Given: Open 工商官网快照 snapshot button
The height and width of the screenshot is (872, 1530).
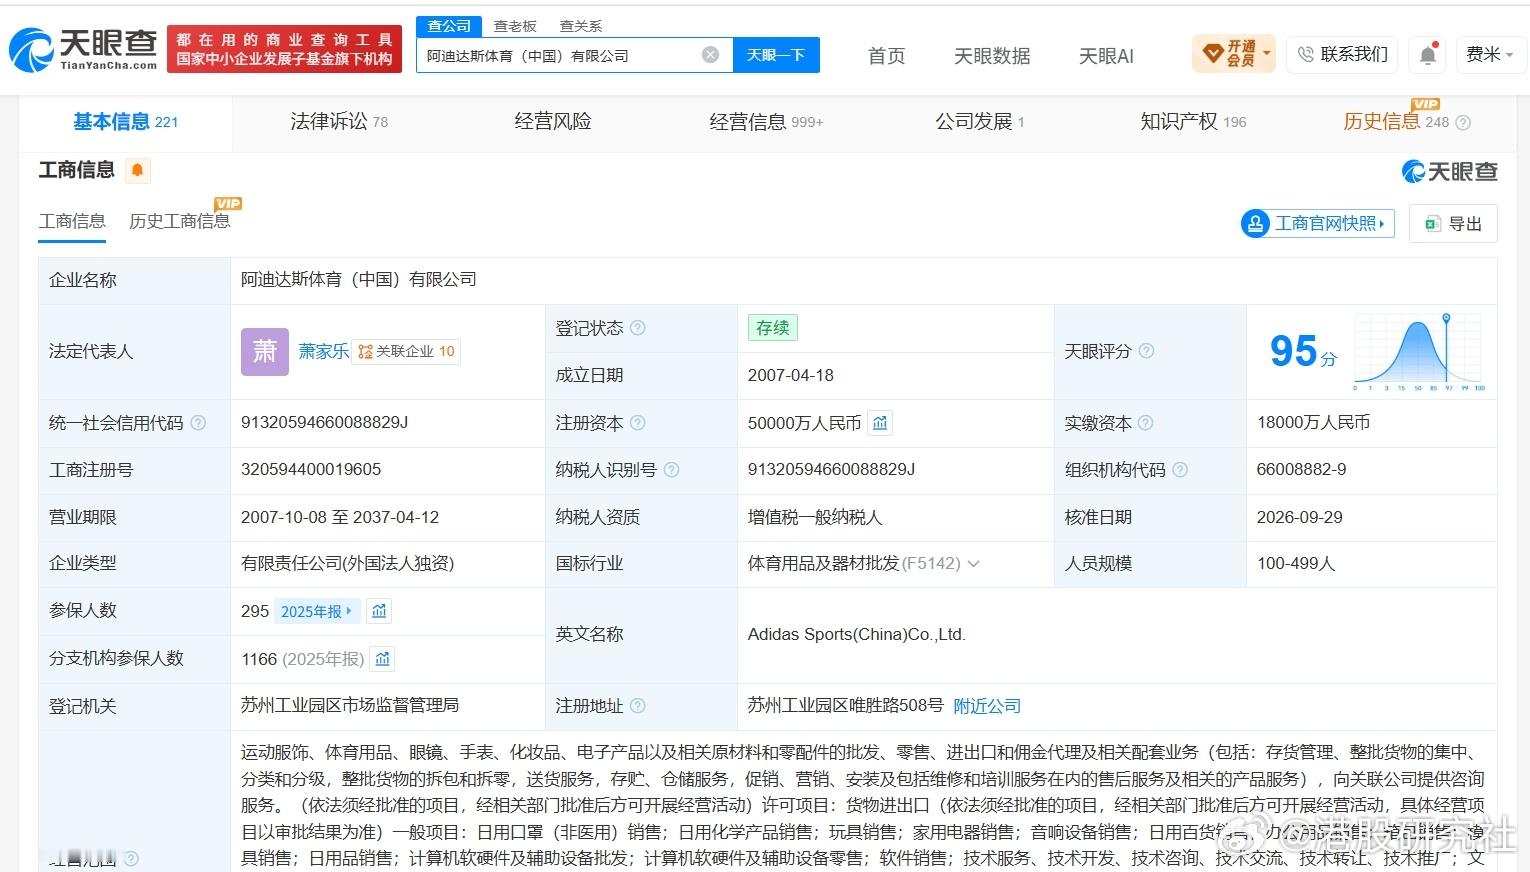Looking at the screenshot, I should pyautogui.click(x=1317, y=224).
